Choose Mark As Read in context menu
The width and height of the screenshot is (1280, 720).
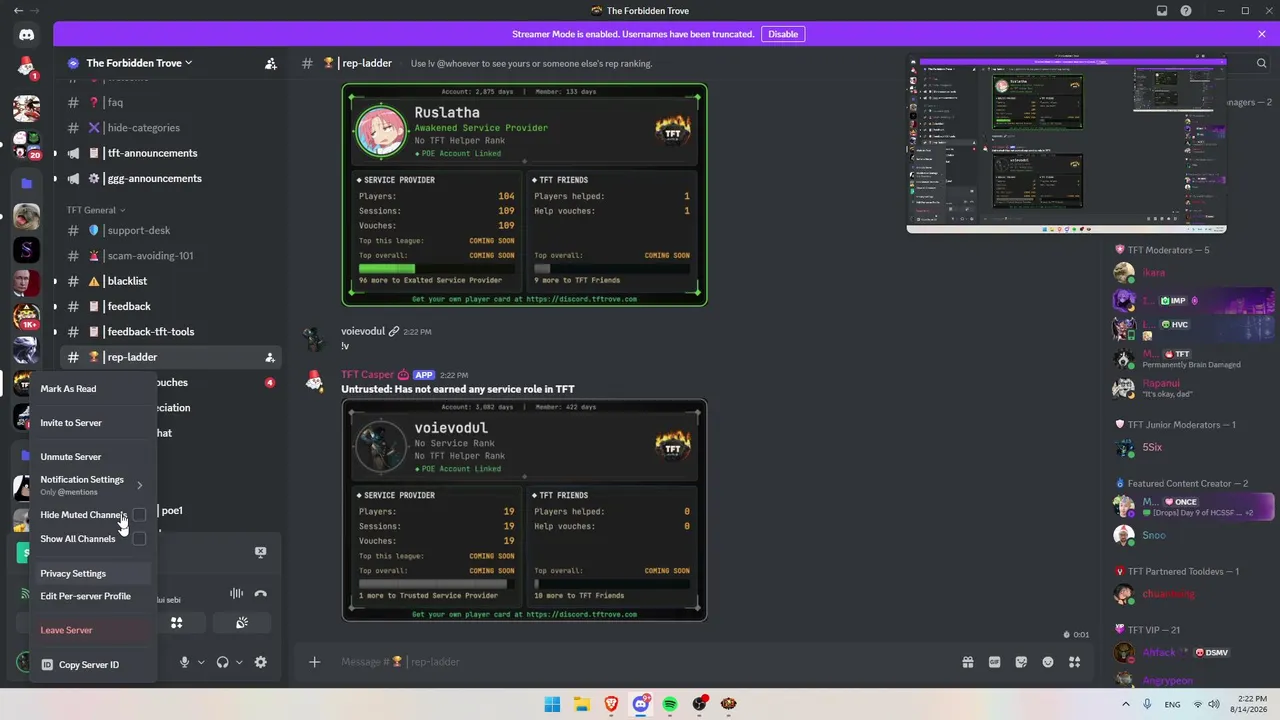(92, 389)
